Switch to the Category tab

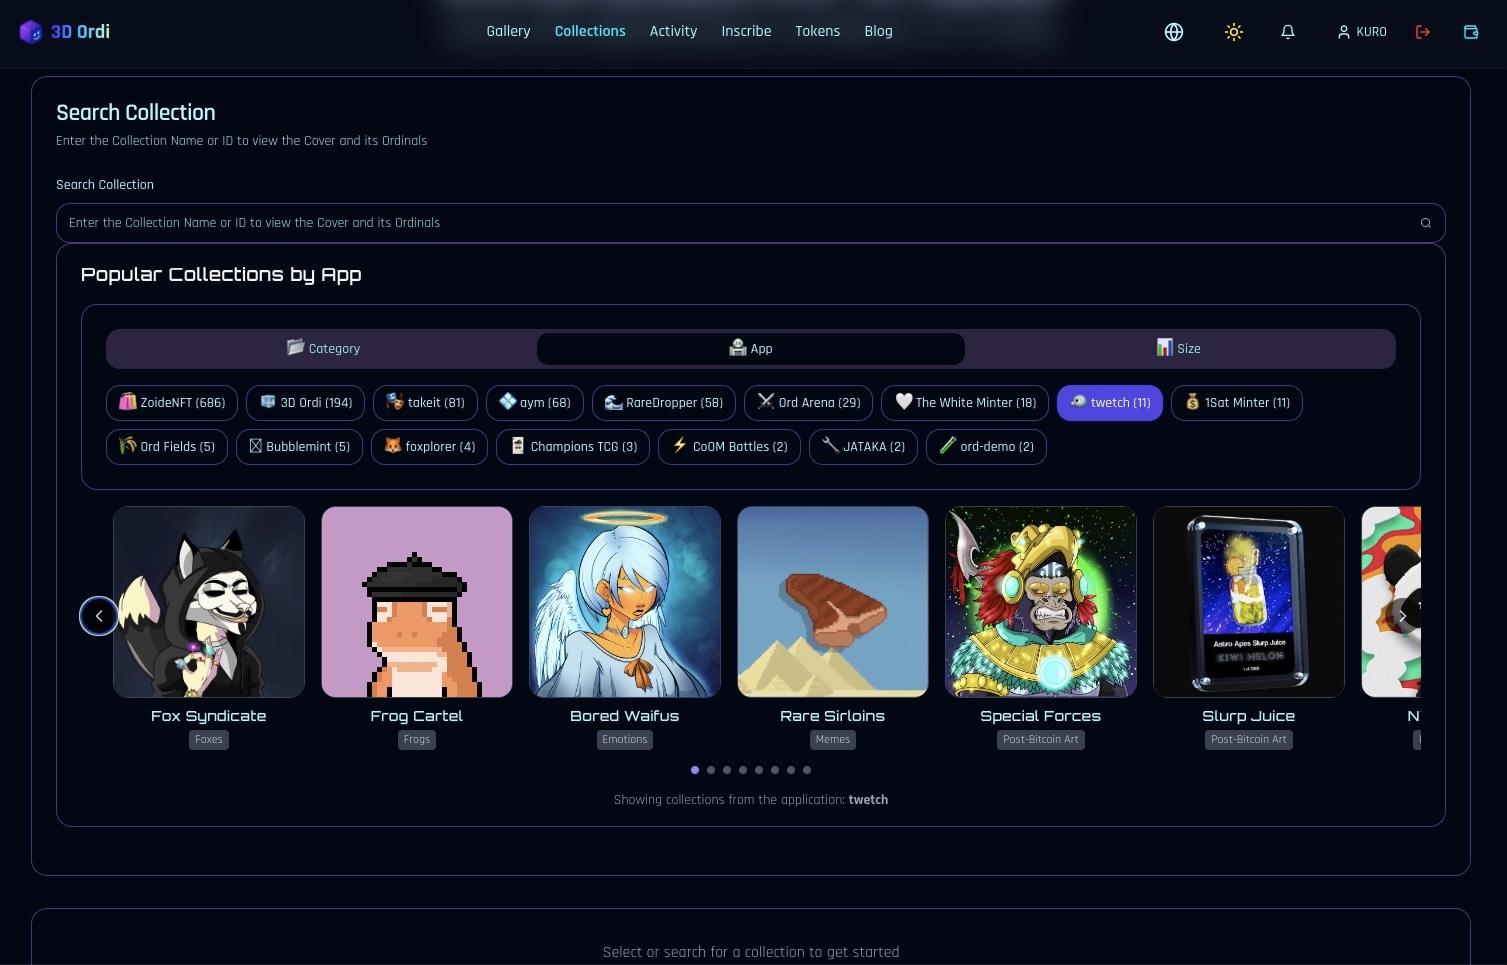click(x=322, y=348)
